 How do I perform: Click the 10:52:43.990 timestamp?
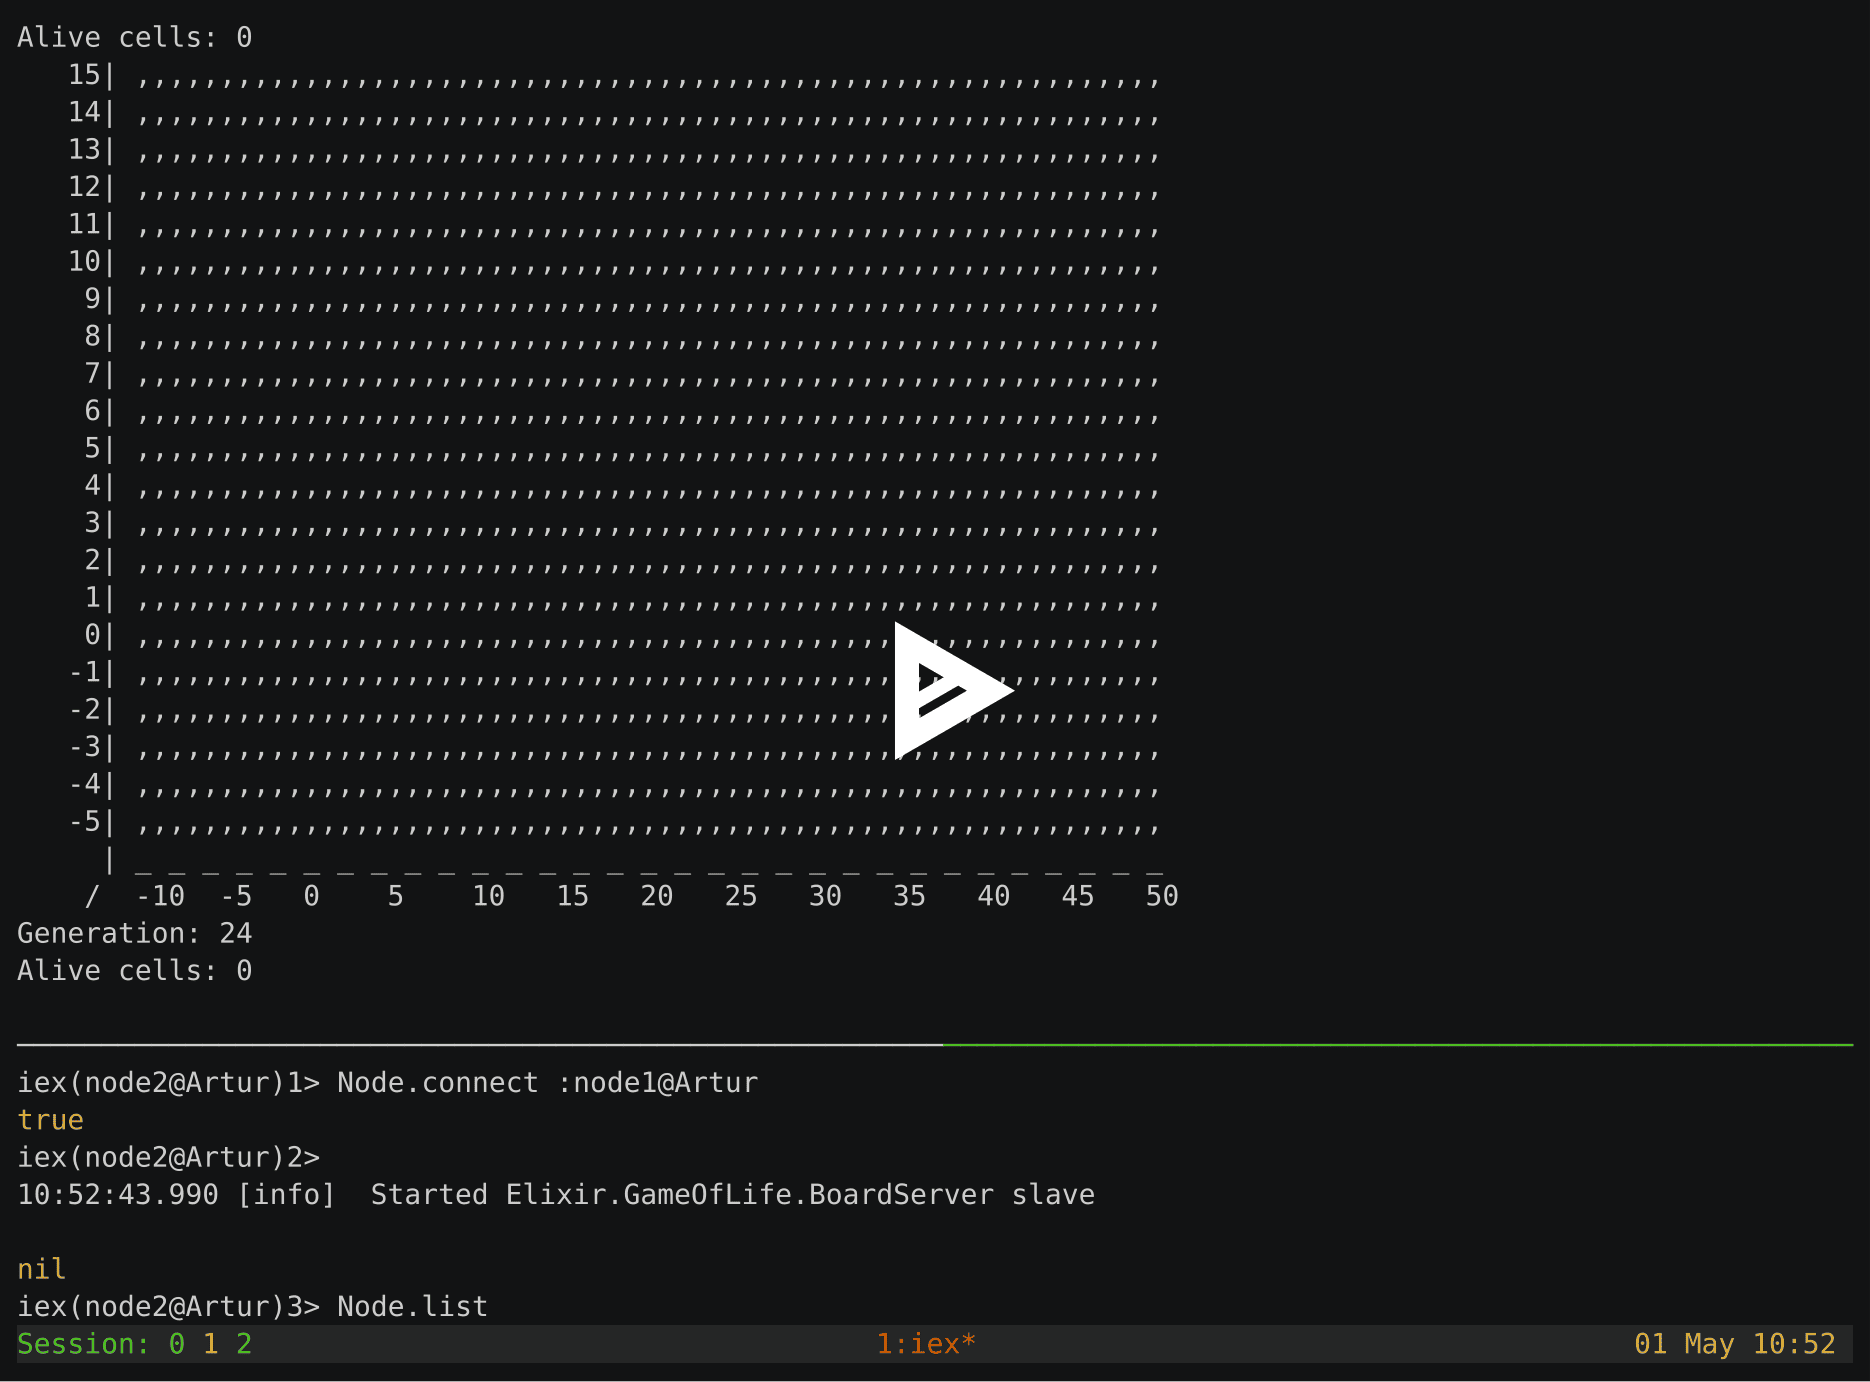tap(118, 1194)
